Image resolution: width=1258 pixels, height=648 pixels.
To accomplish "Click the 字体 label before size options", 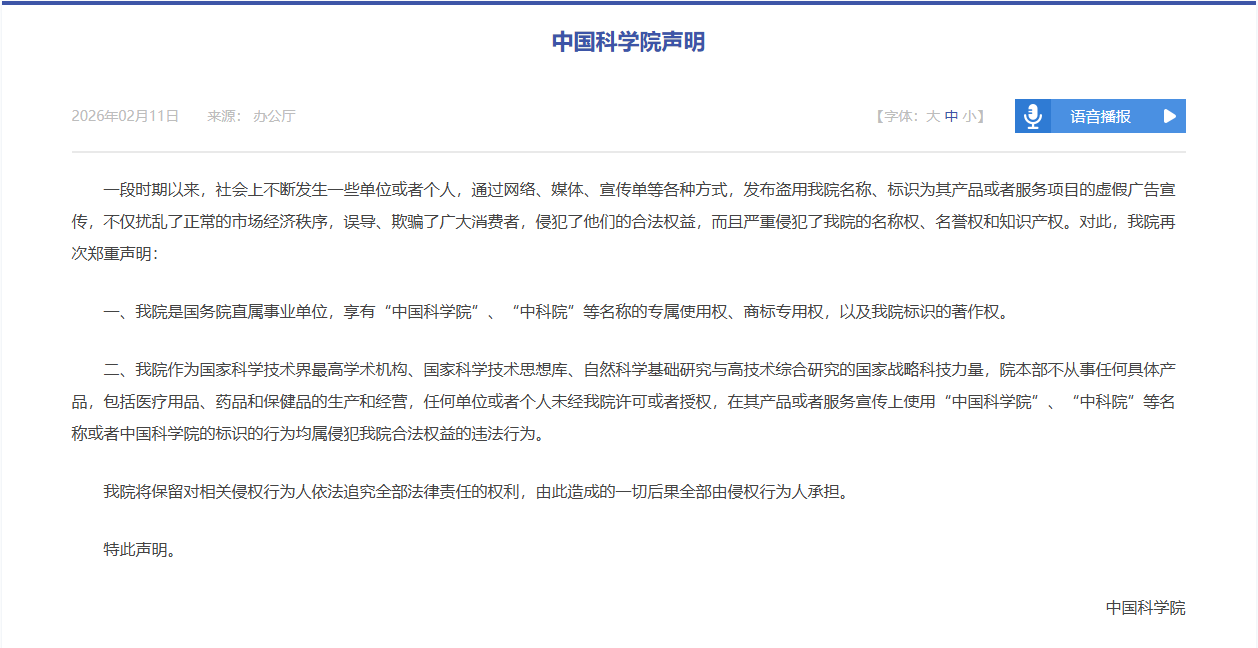I will tap(897, 116).
